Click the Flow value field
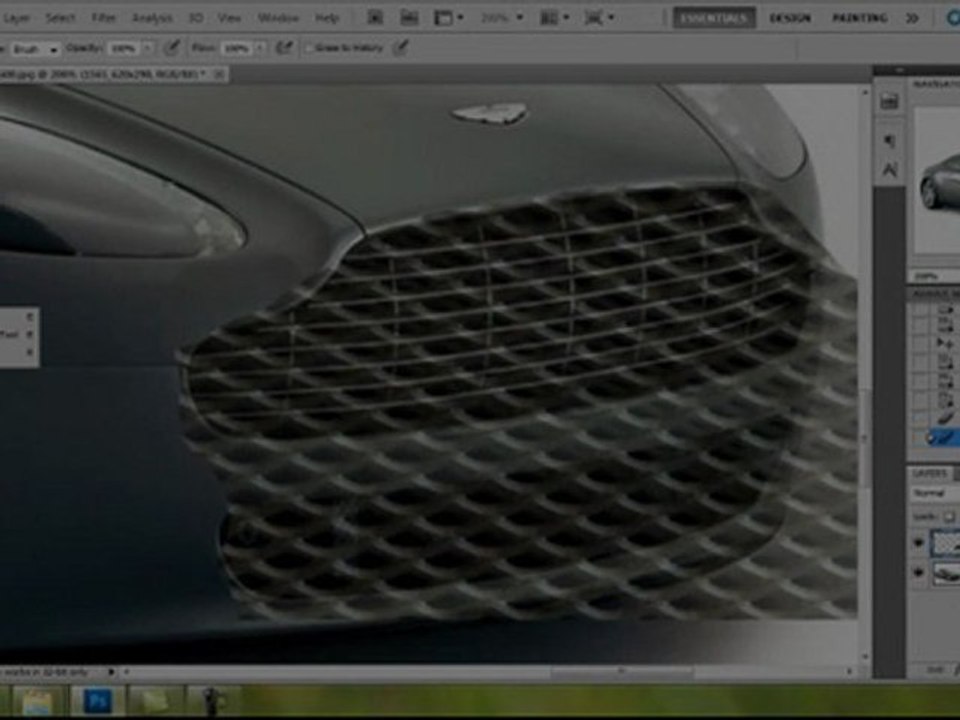 [236, 48]
